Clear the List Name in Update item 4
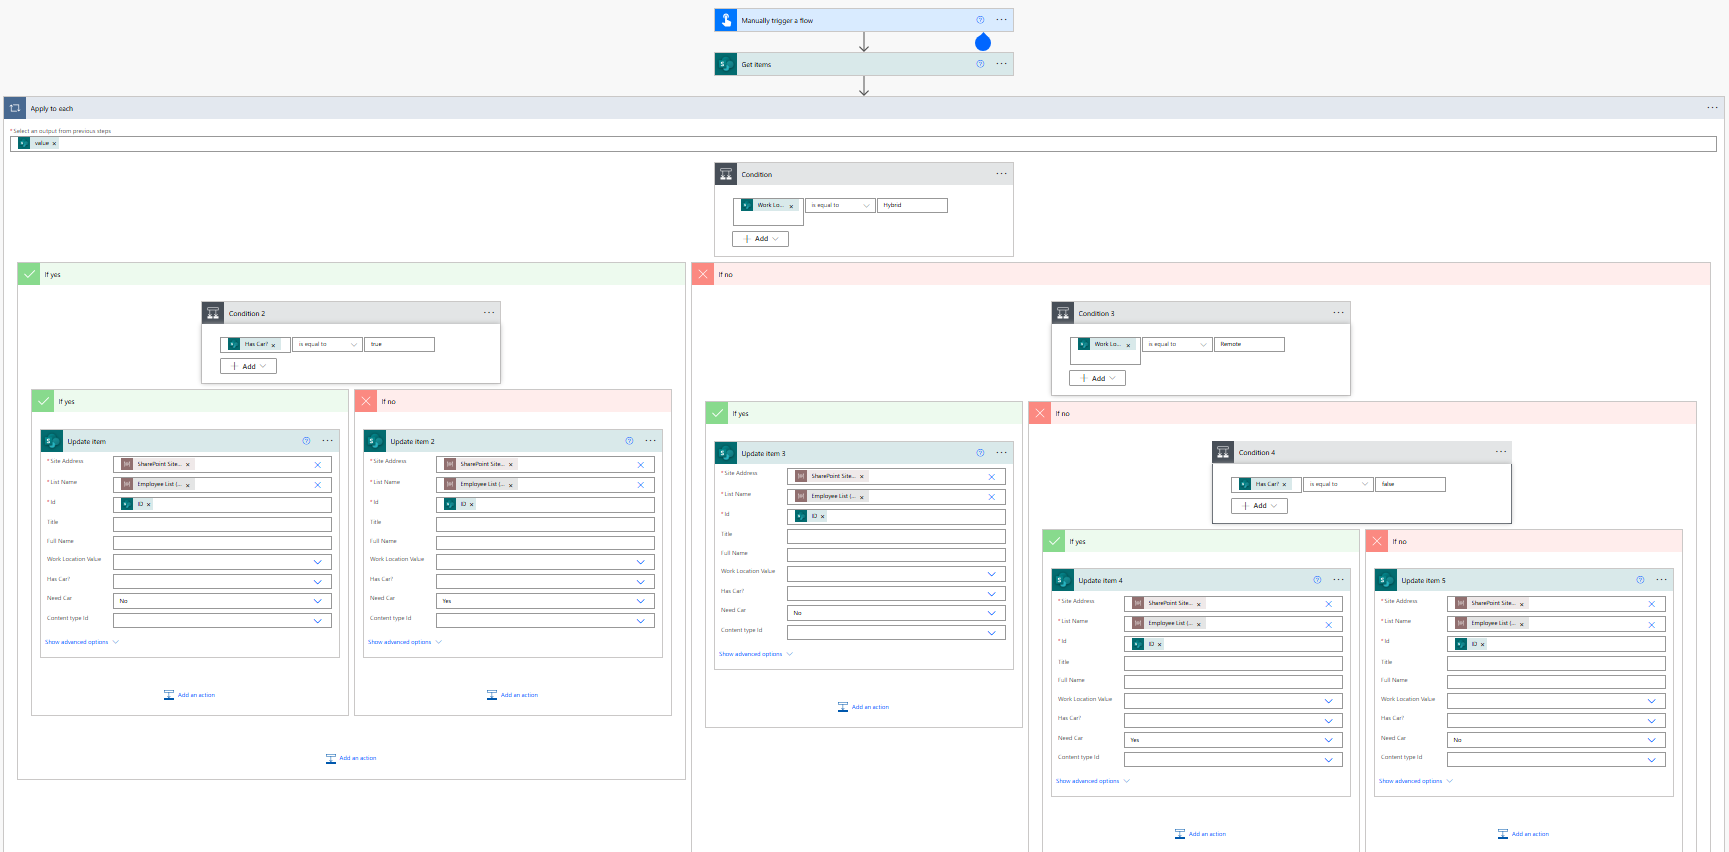Image resolution: width=1729 pixels, height=852 pixels. (1328, 624)
